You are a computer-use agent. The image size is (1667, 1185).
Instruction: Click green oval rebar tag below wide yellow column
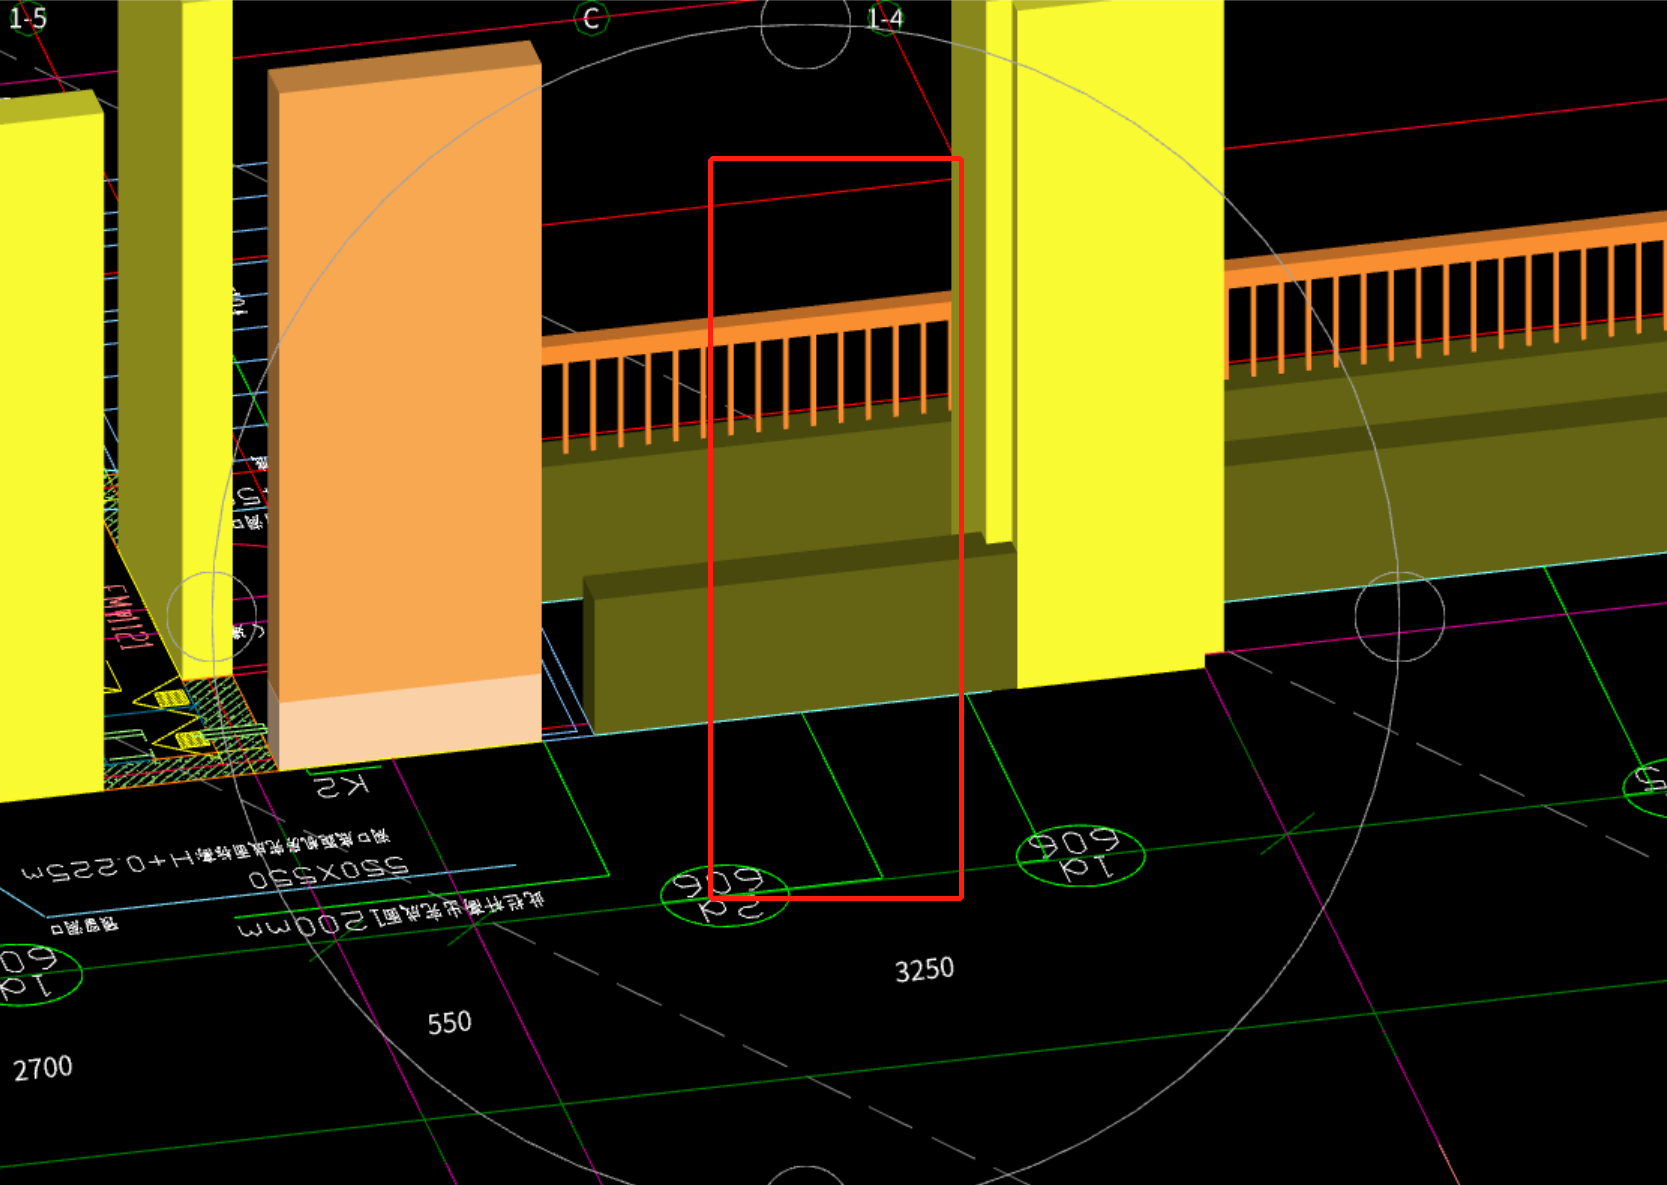1080,855
